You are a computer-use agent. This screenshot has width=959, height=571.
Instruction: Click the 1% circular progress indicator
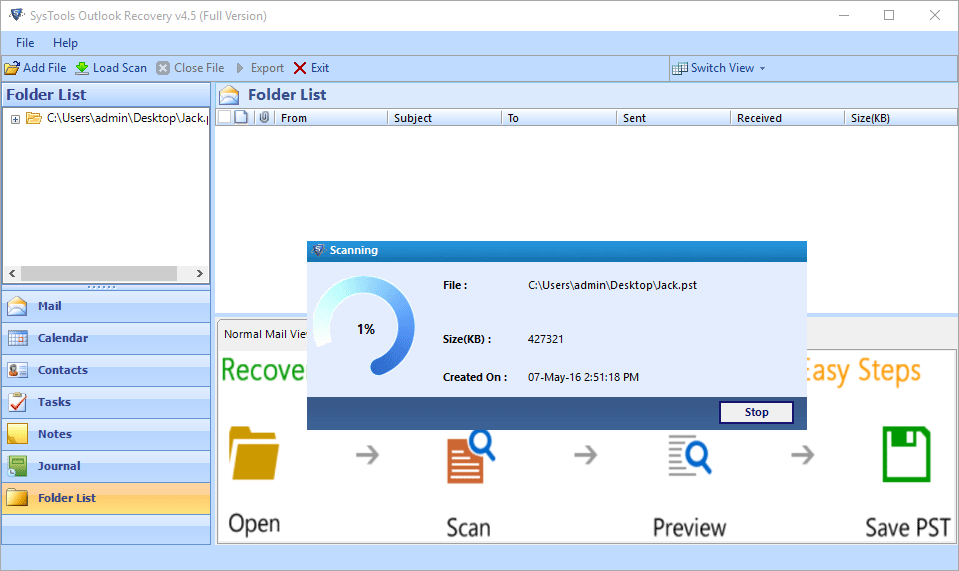click(365, 326)
